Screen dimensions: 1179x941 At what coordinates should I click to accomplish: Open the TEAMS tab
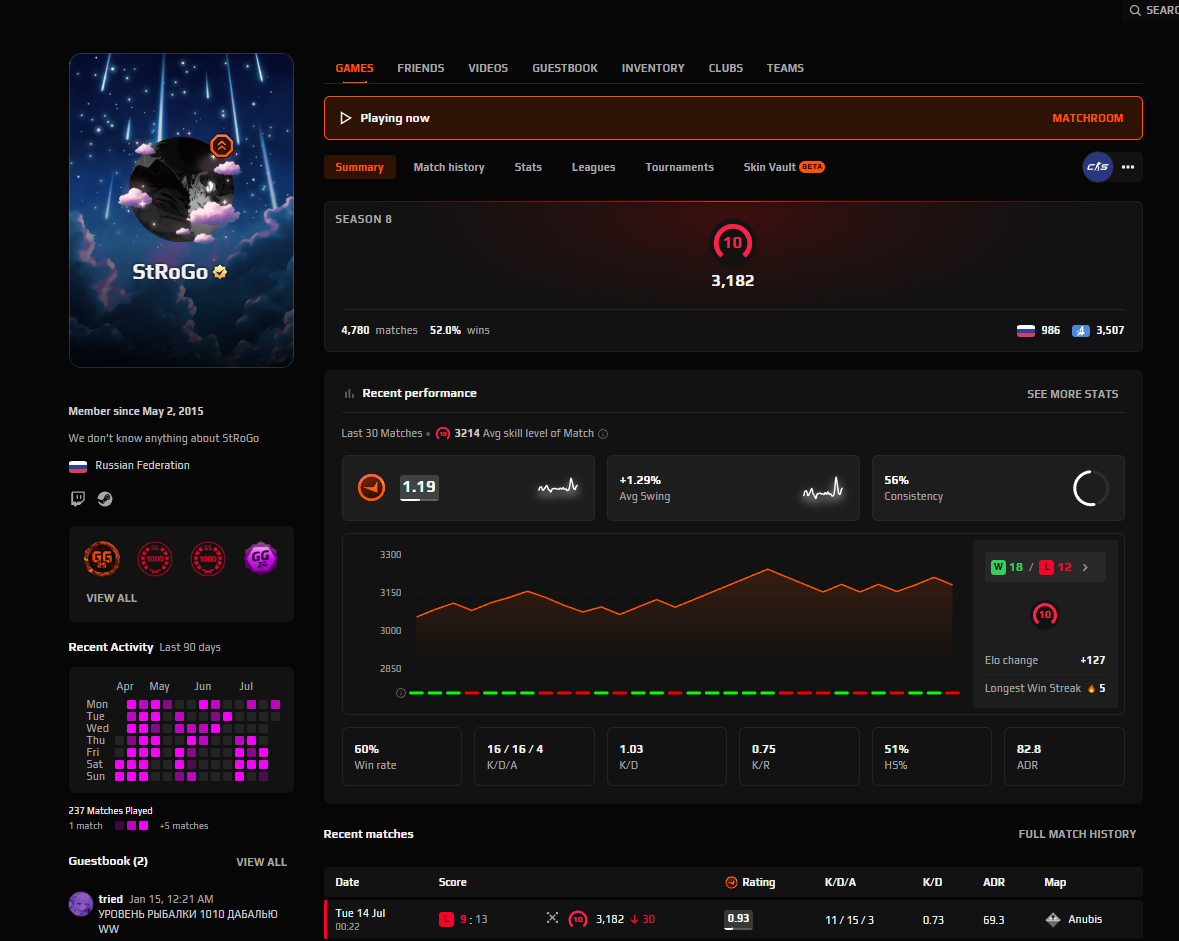785,68
